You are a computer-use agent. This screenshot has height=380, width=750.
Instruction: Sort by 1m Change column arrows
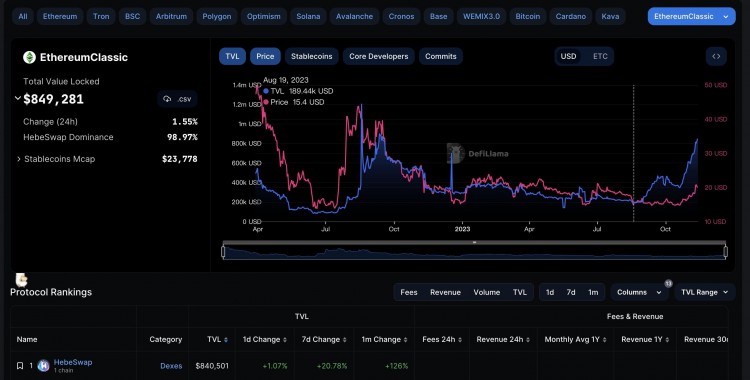coord(405,340)
